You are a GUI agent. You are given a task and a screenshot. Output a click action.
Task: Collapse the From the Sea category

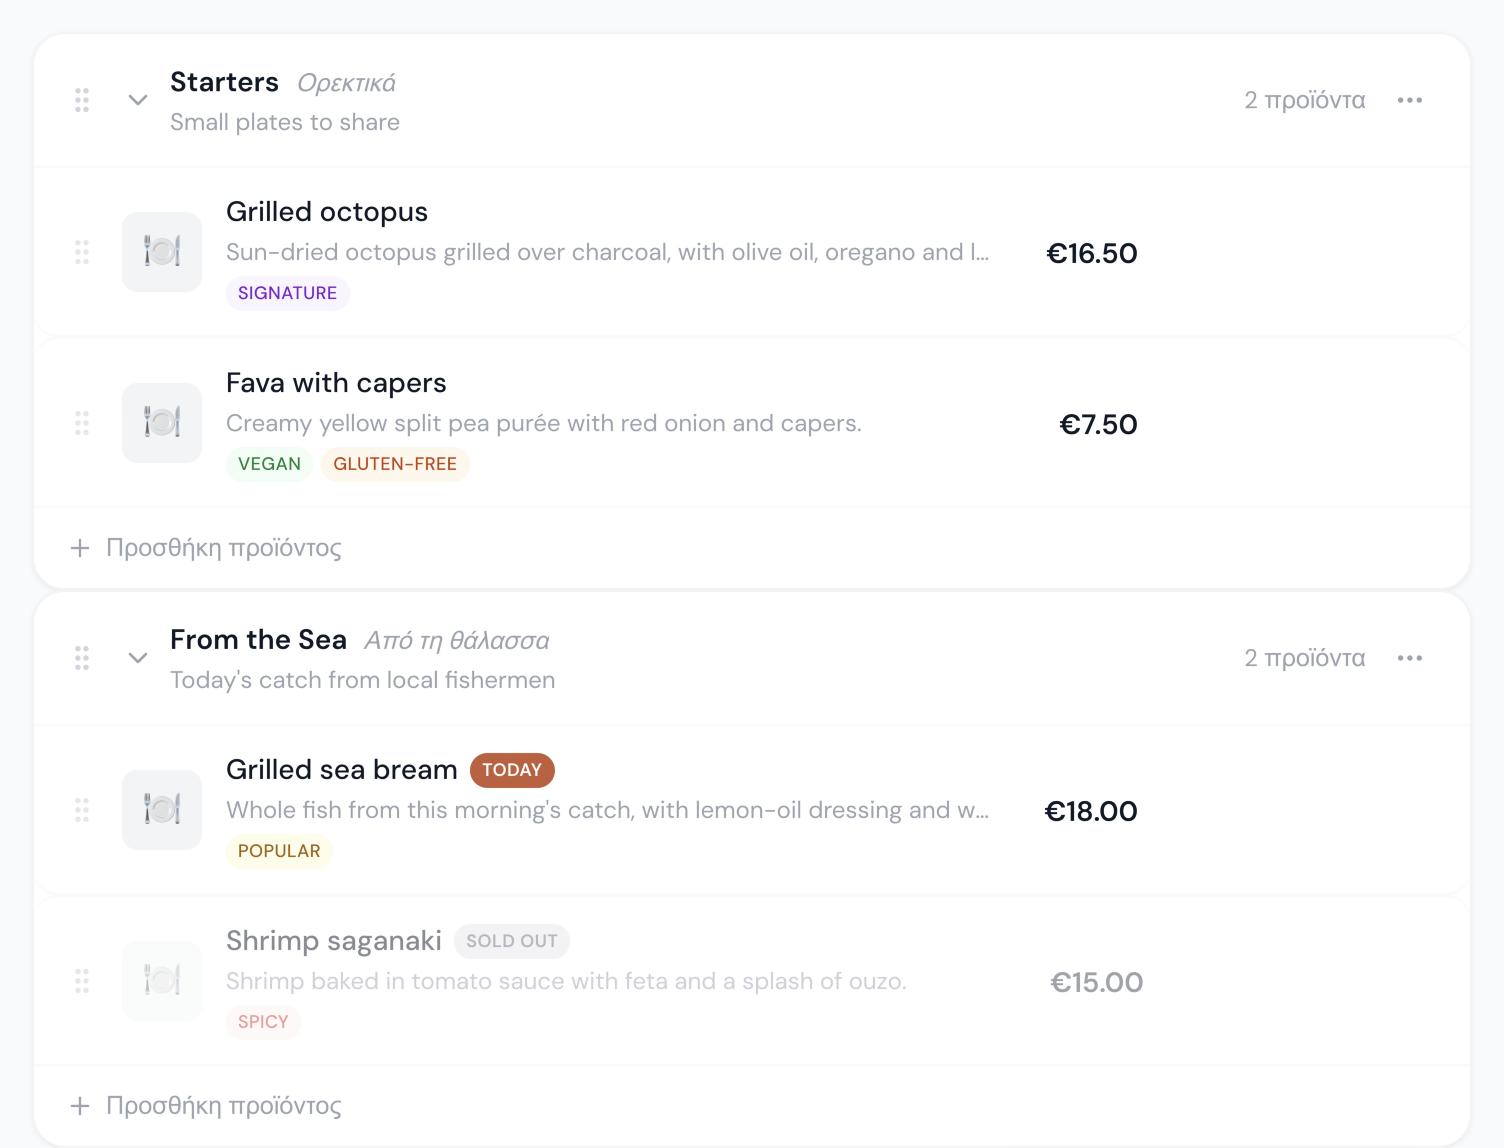click(x=138, y=658)
